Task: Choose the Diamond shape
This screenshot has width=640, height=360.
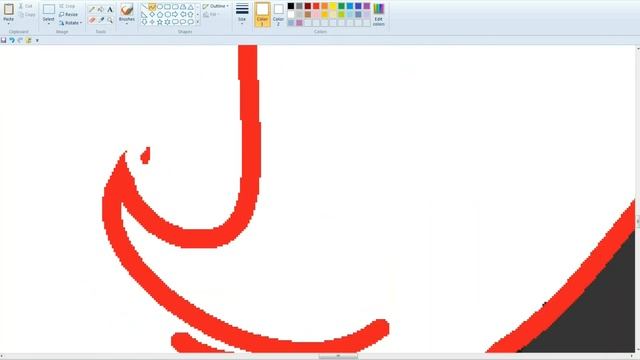Action: click(x=152, y=14)
